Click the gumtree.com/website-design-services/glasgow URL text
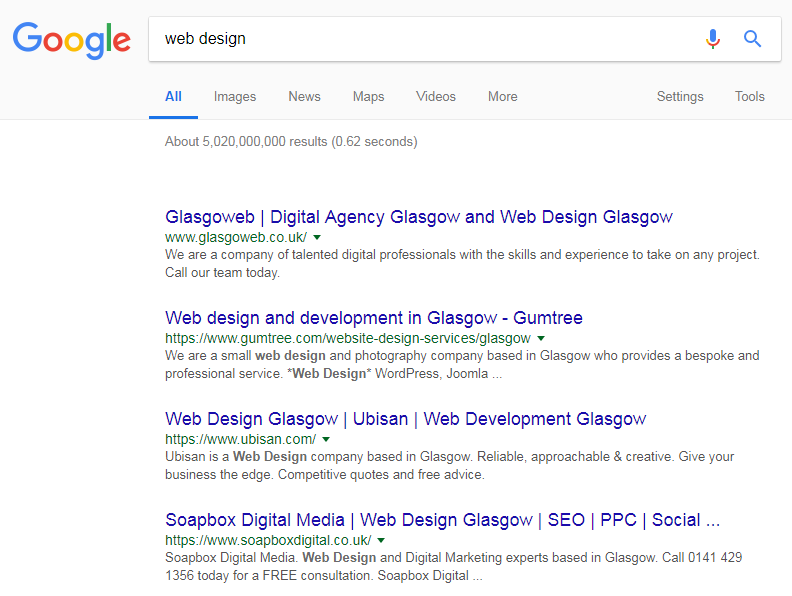Image resolution: width=792 pixels, height=596 pixels. [x=348, y=338]
